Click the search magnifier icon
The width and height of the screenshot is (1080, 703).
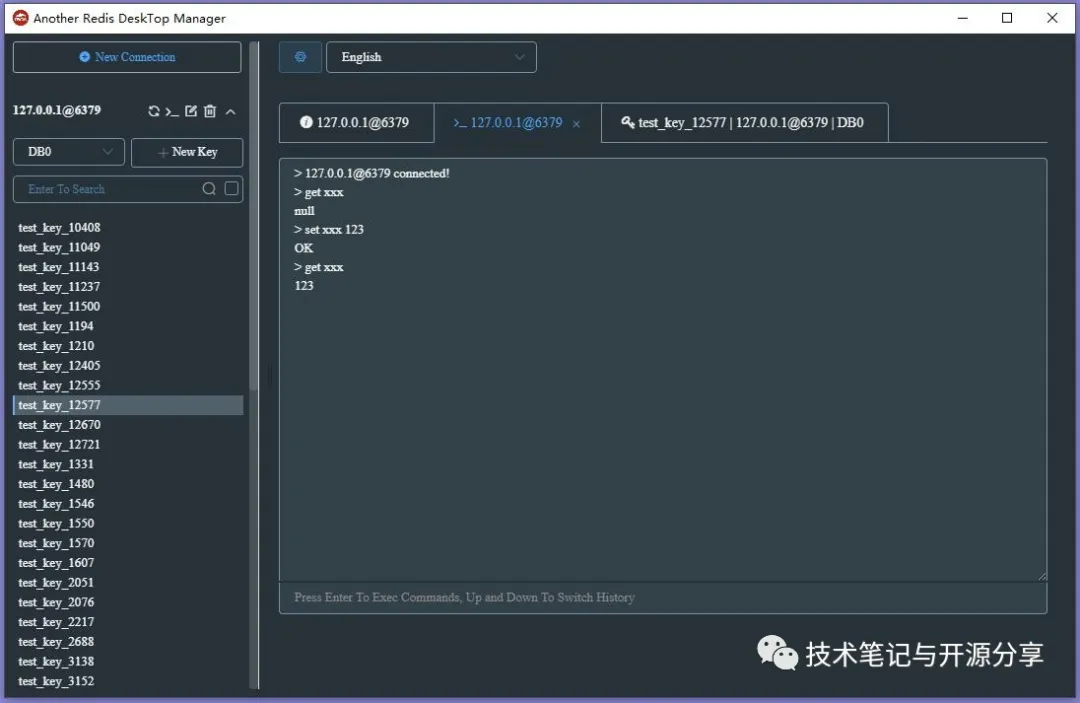(209, 189)
